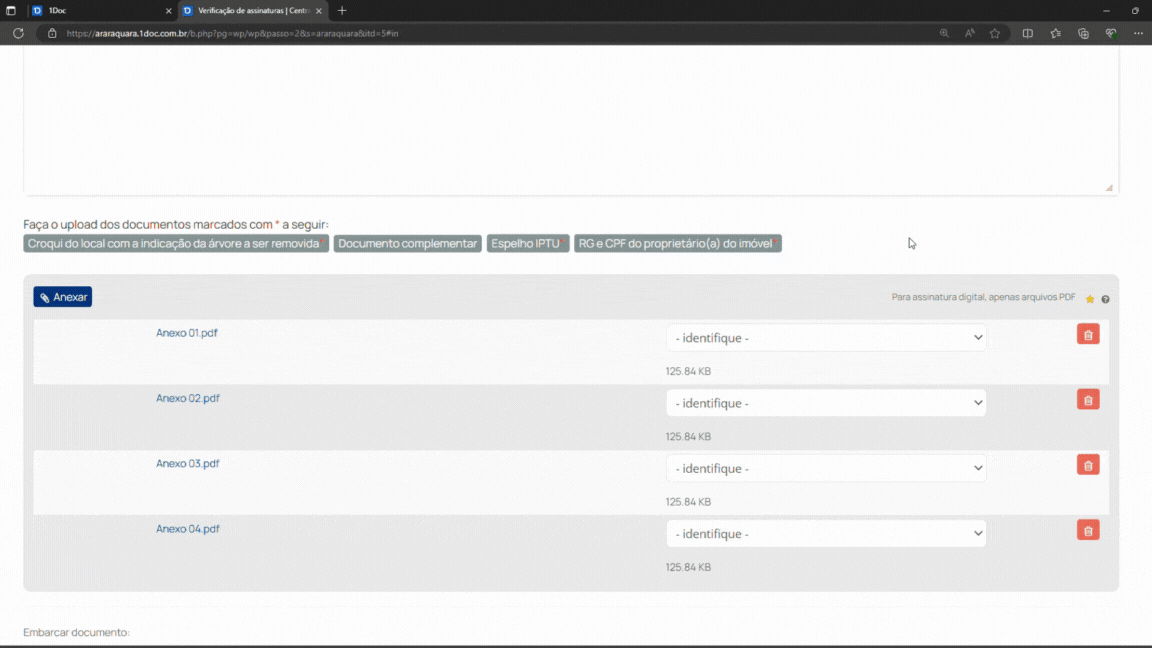This screenshot has width=1152, height=648.
Task: Reload the page with the browser refresh icon
Action: 18,33
